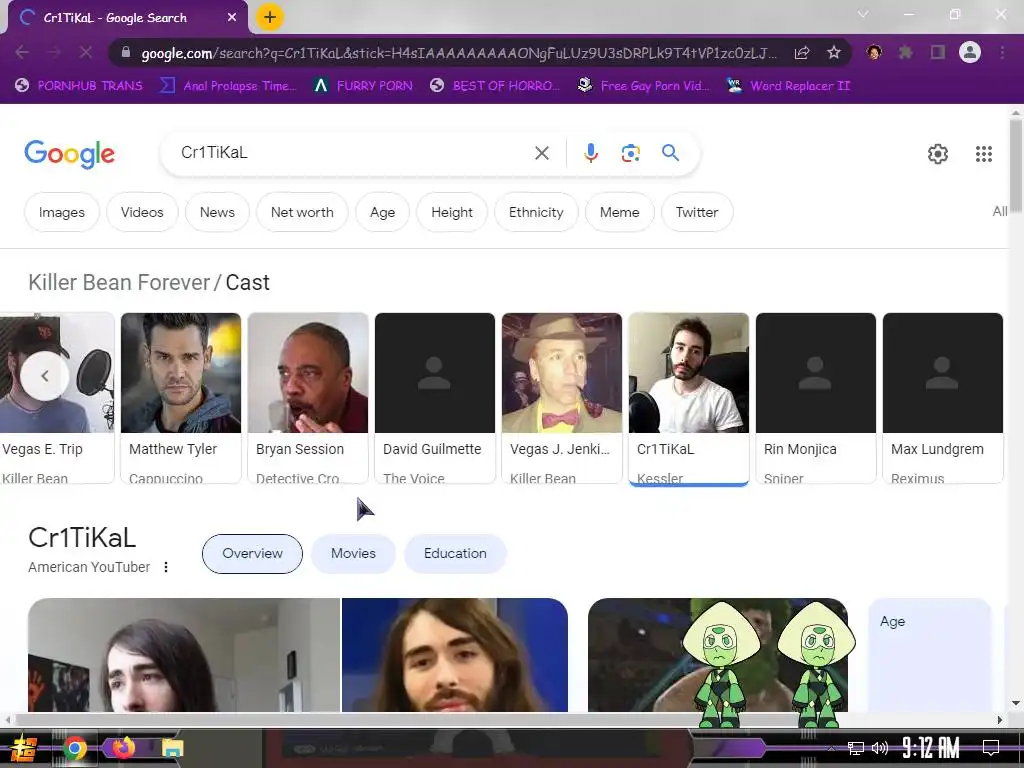Select the Ethnicity search chip
The image size is (1024, 768).
coord(536,212)
